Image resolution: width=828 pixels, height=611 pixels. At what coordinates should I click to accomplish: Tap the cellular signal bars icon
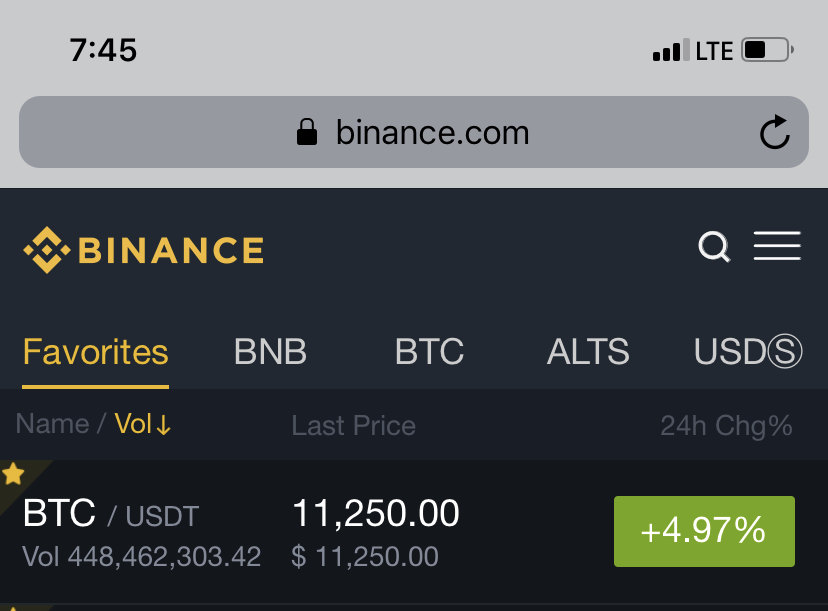point(671,50)
